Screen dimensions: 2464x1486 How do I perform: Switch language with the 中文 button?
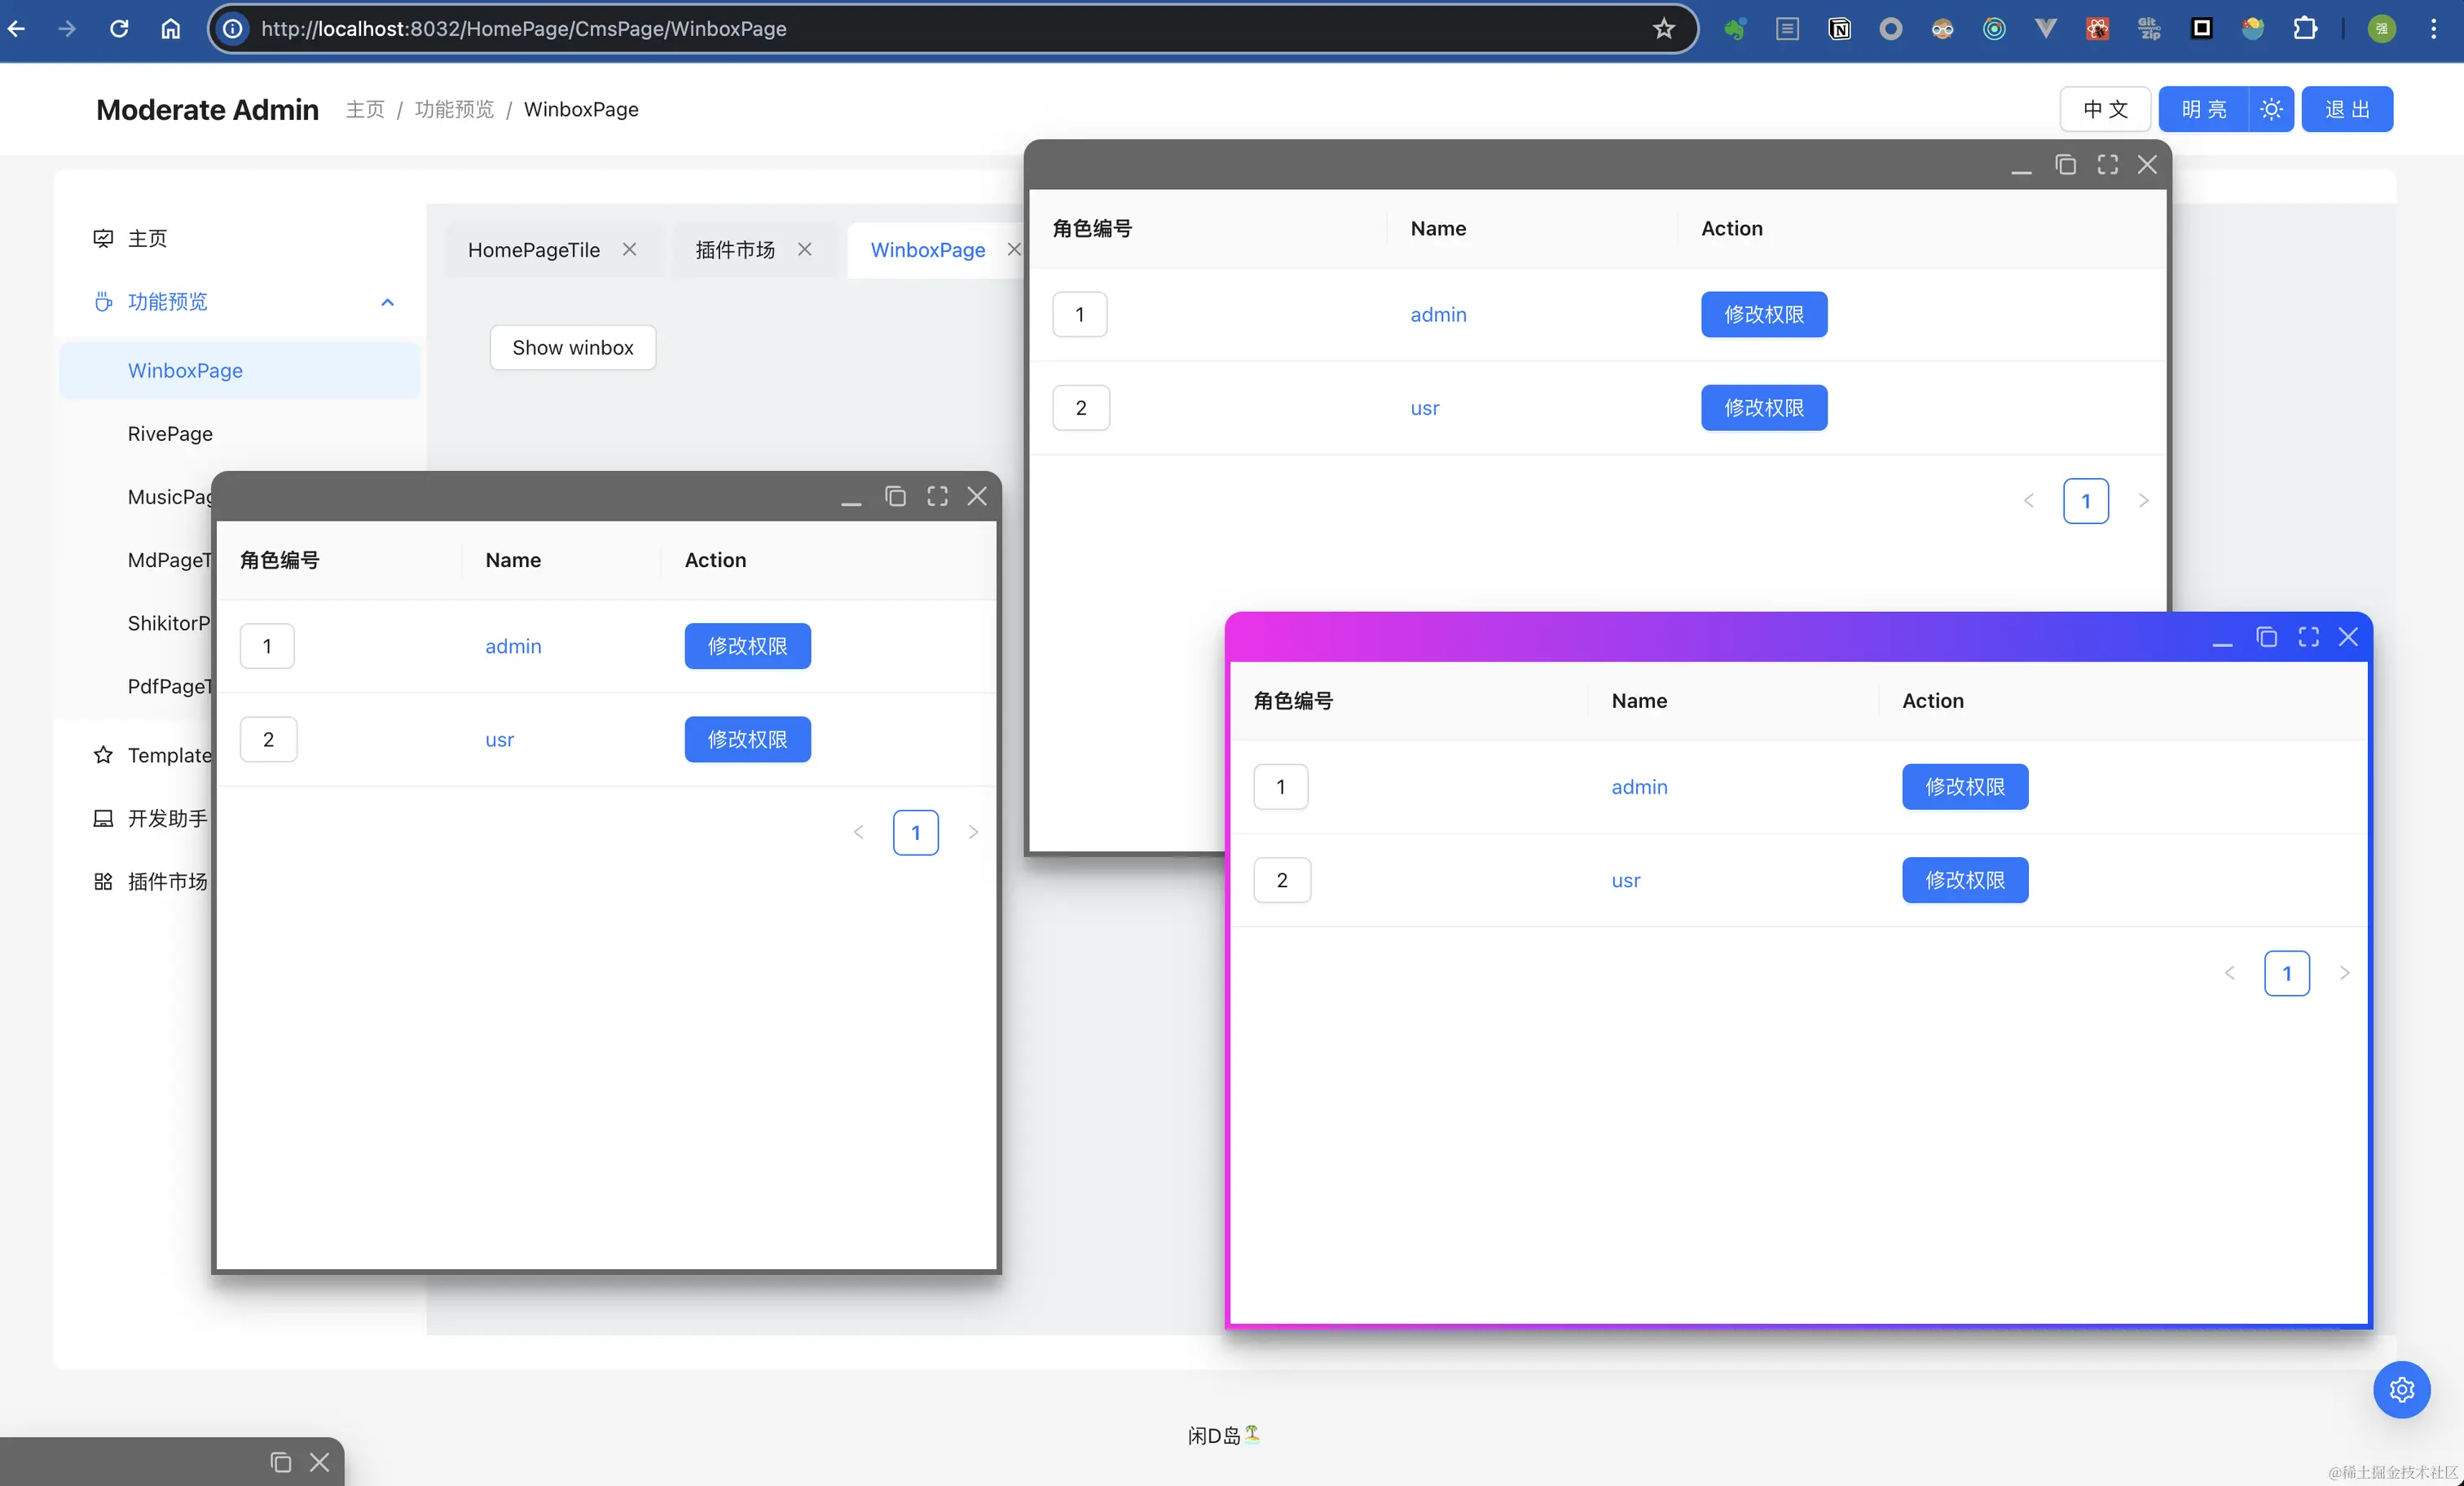click(2104, 109)
